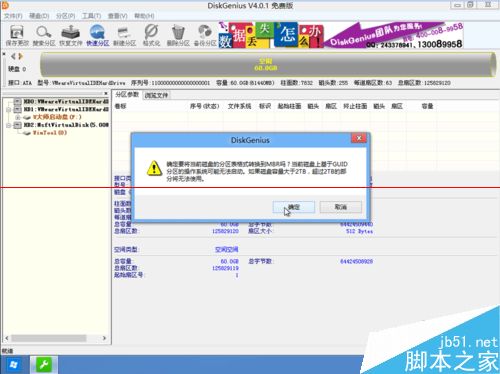The image size is (500, 374).
Task: Click the HD0 VMware virtual drive icon
Action: 18,101
